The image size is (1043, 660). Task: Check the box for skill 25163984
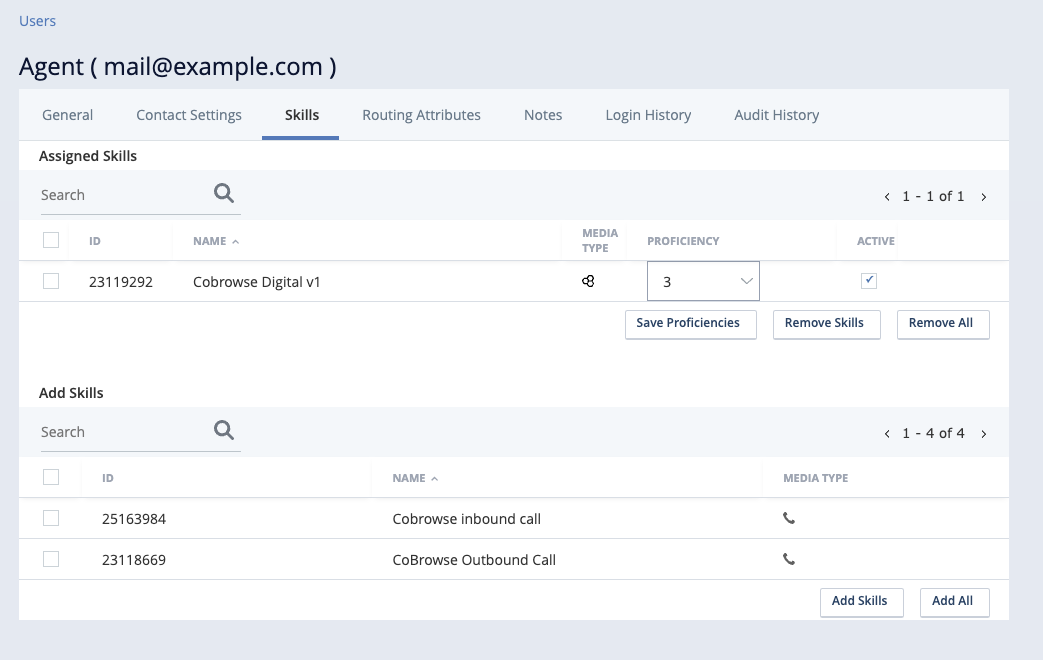51,518
